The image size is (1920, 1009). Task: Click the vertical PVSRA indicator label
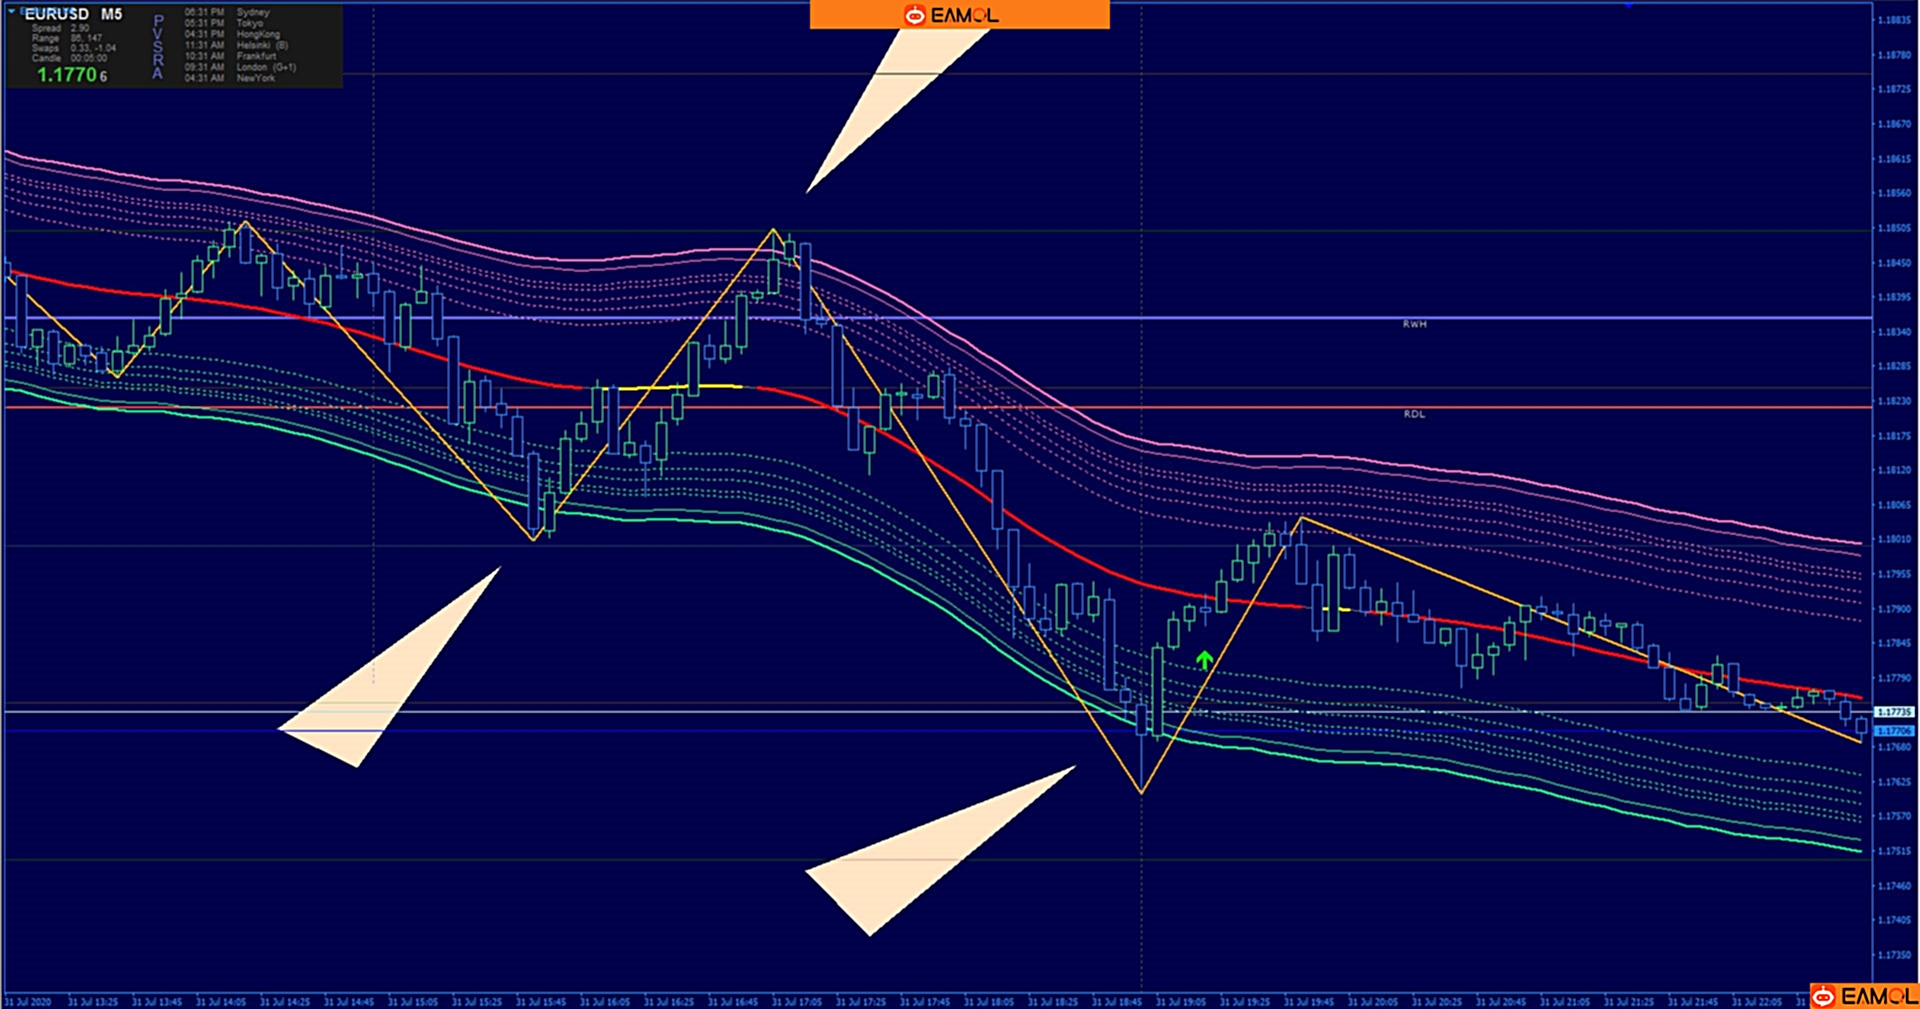[x=157, y=47]
